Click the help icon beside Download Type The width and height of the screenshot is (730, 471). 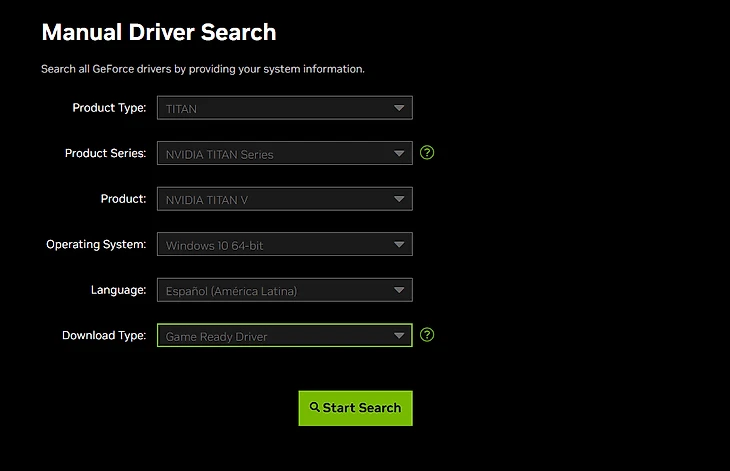(x=427, y=335)
